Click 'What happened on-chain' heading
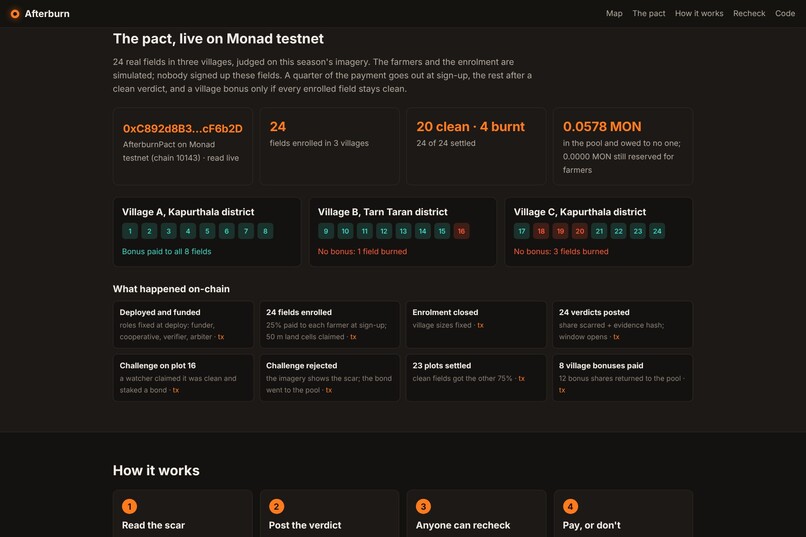Viewport: 806px width, 537px height. click(171, 289)
